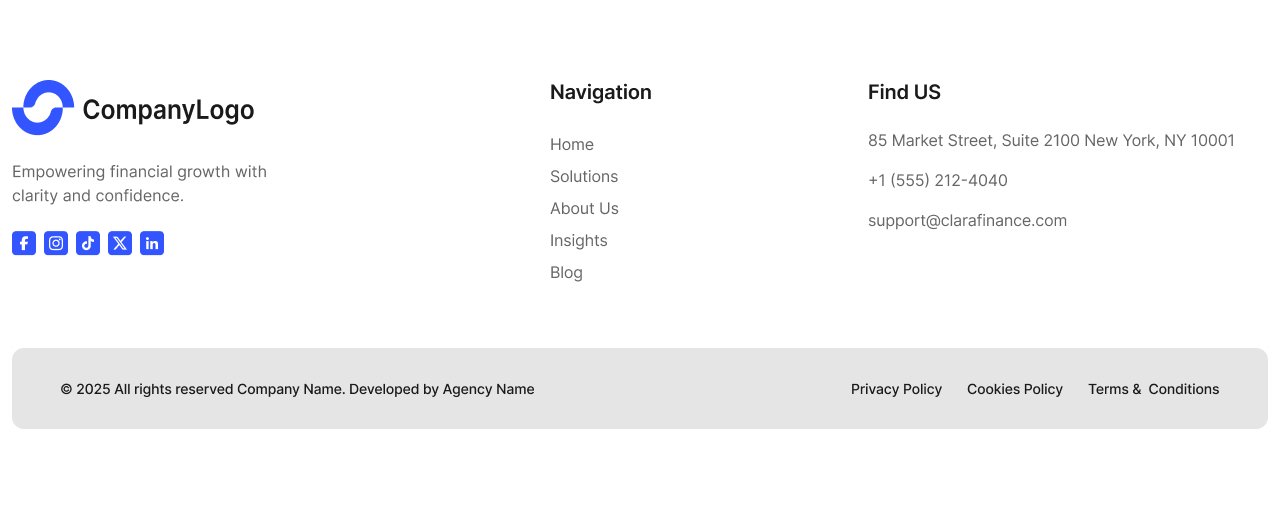Click the +1 (555) 212-4040 phone number

(x=938, y=181)
